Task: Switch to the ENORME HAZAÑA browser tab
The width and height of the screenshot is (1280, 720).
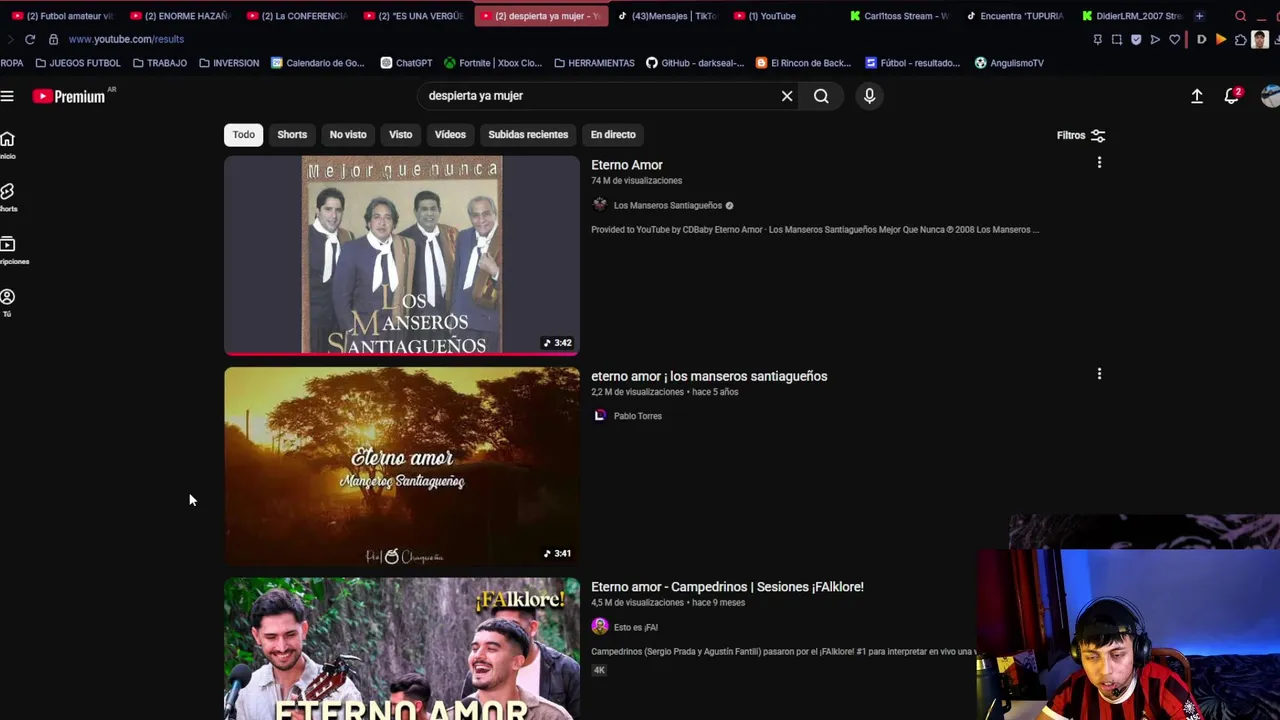Action: click(x=180, y=16)
